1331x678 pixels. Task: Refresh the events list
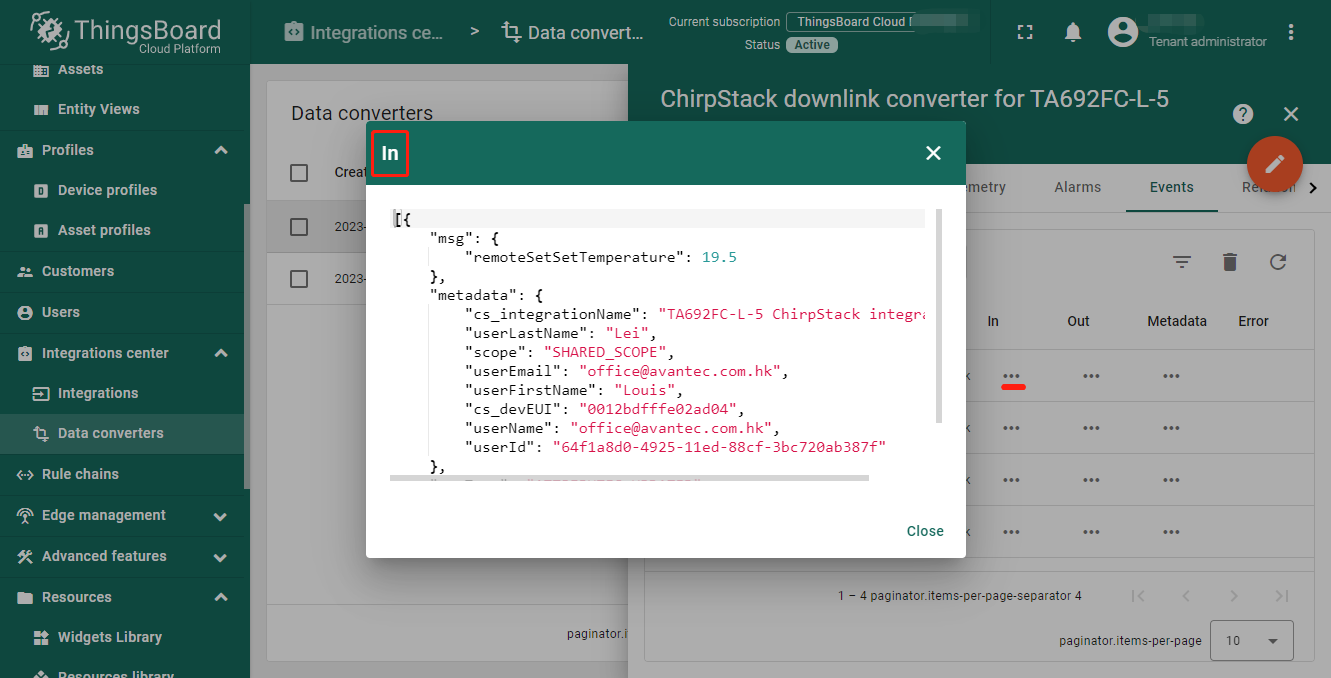click(x=1278, y=262)
